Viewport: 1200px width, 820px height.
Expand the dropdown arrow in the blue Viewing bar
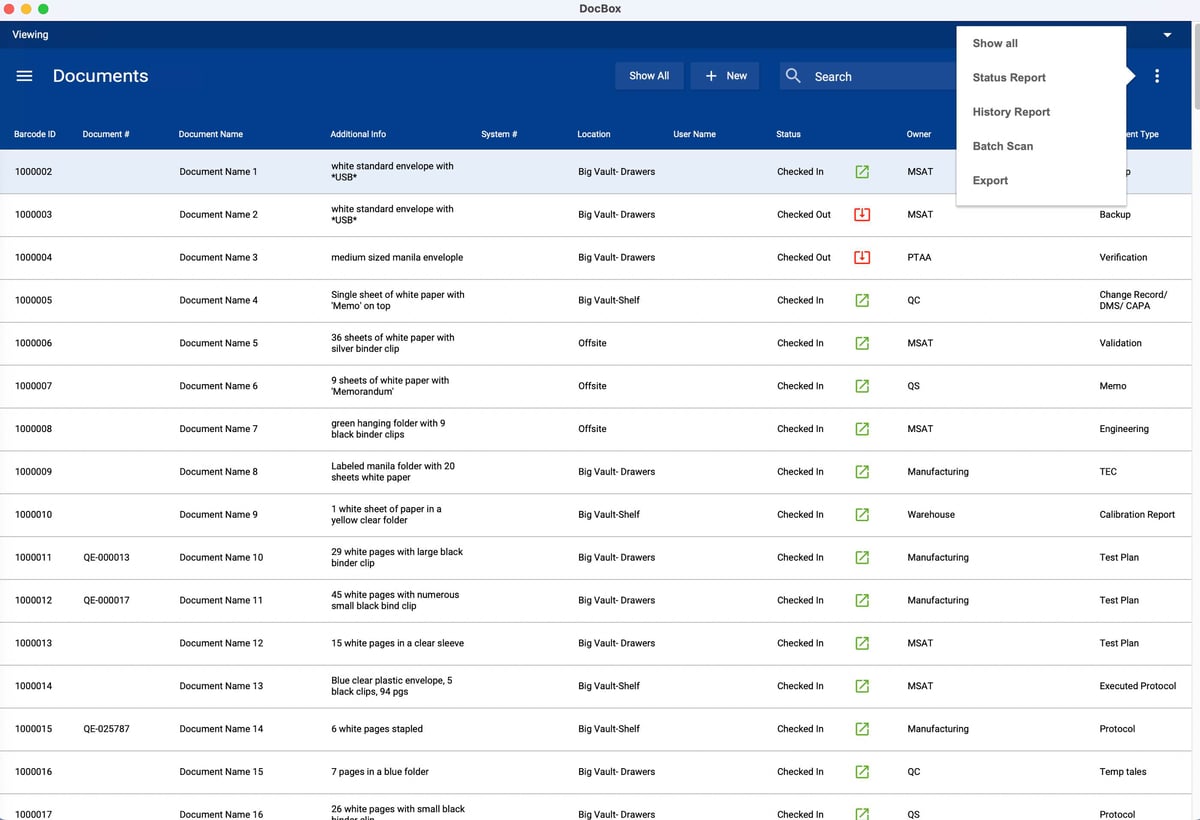1166,33
